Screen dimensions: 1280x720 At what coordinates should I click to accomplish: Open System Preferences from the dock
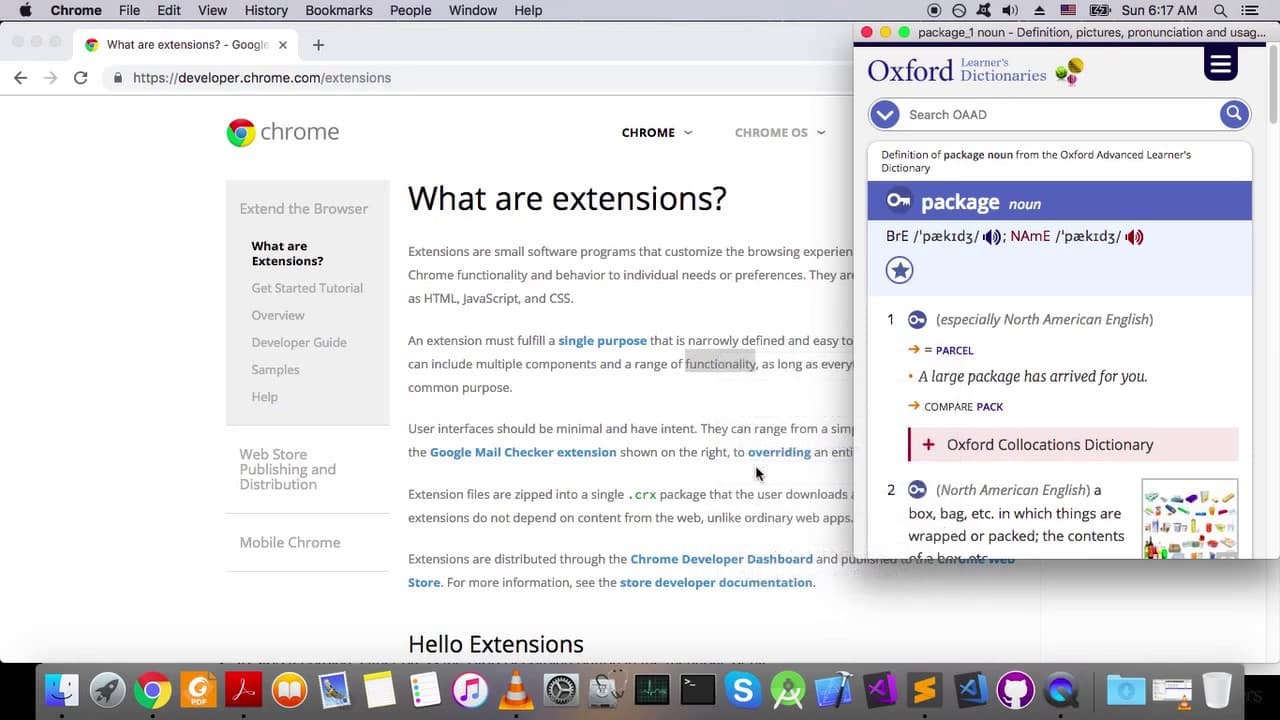pyautogui.click(x=561, y=691)
